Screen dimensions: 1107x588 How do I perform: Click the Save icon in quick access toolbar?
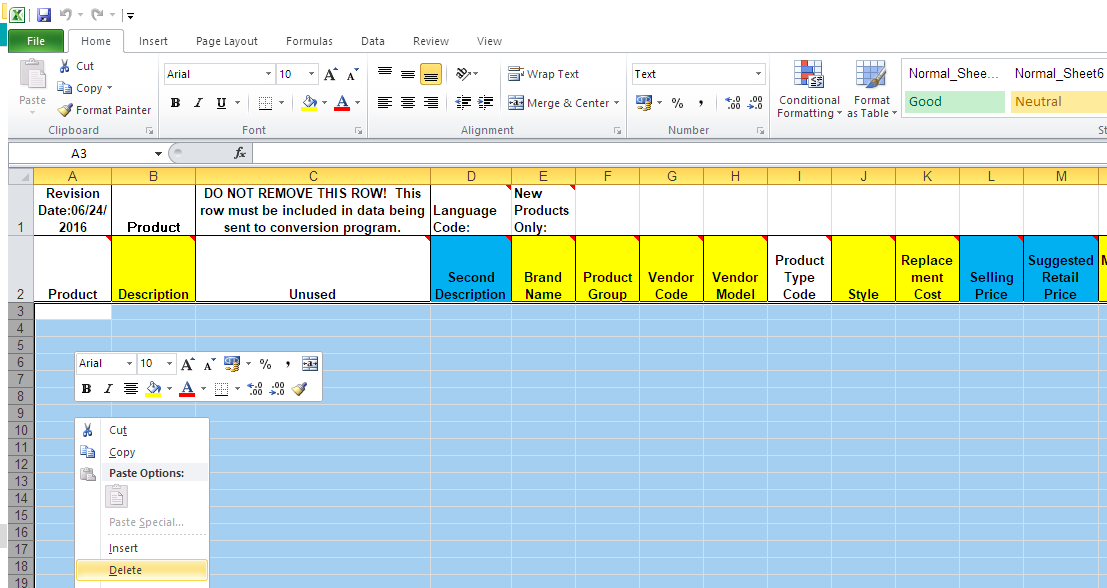[44, 14]
